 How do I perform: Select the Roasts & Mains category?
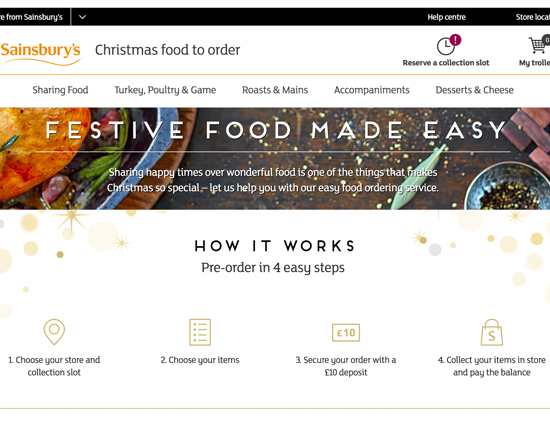pos(275,90)
